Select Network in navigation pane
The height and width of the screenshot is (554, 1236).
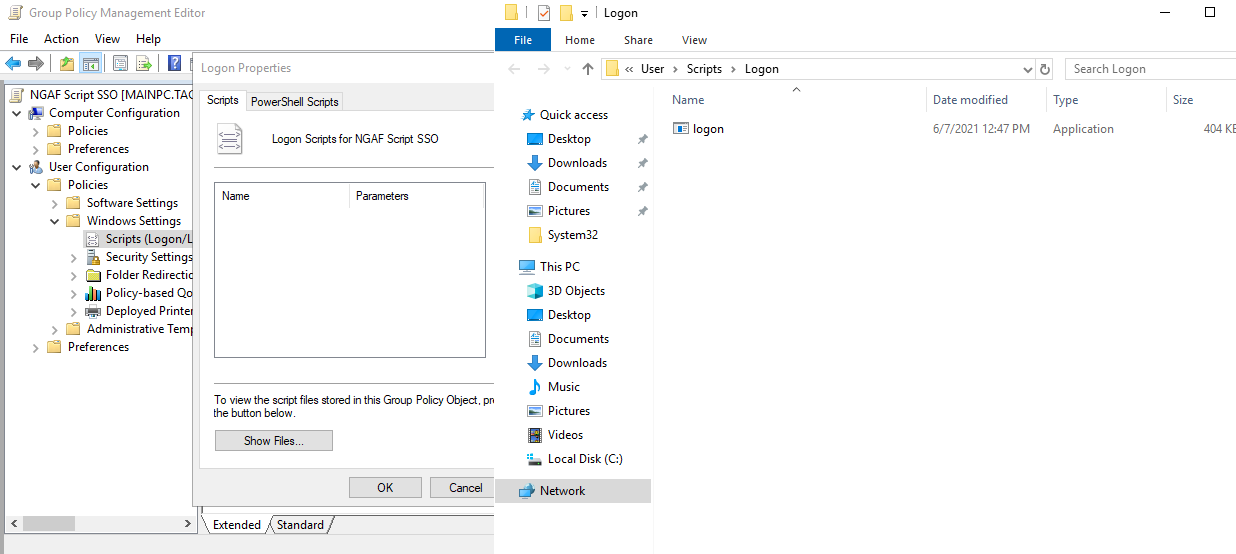click(562, 491)
